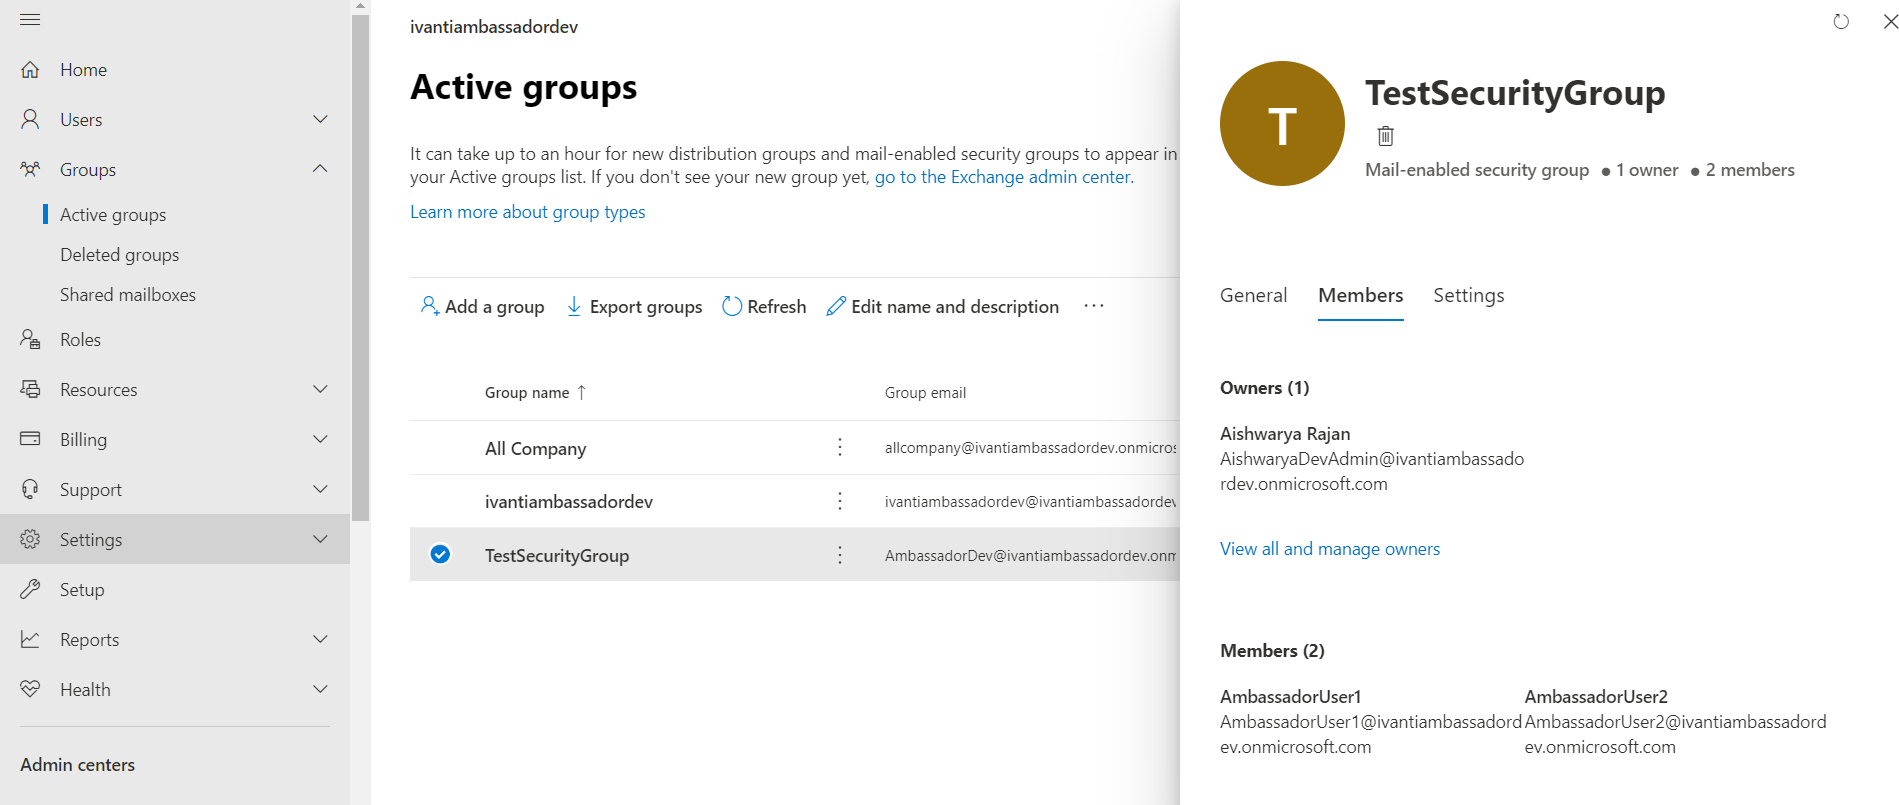Open Deleted groups in the sidebar
The image size is (1899, 805).
[120, 255]
